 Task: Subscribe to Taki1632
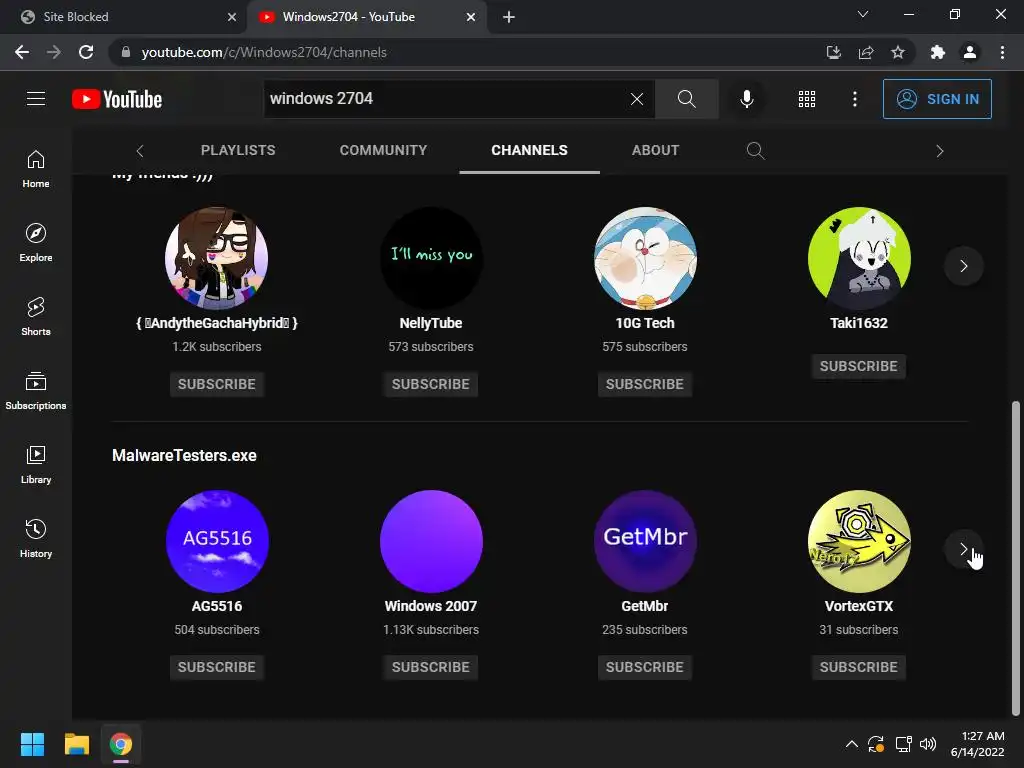click(859, 366)
